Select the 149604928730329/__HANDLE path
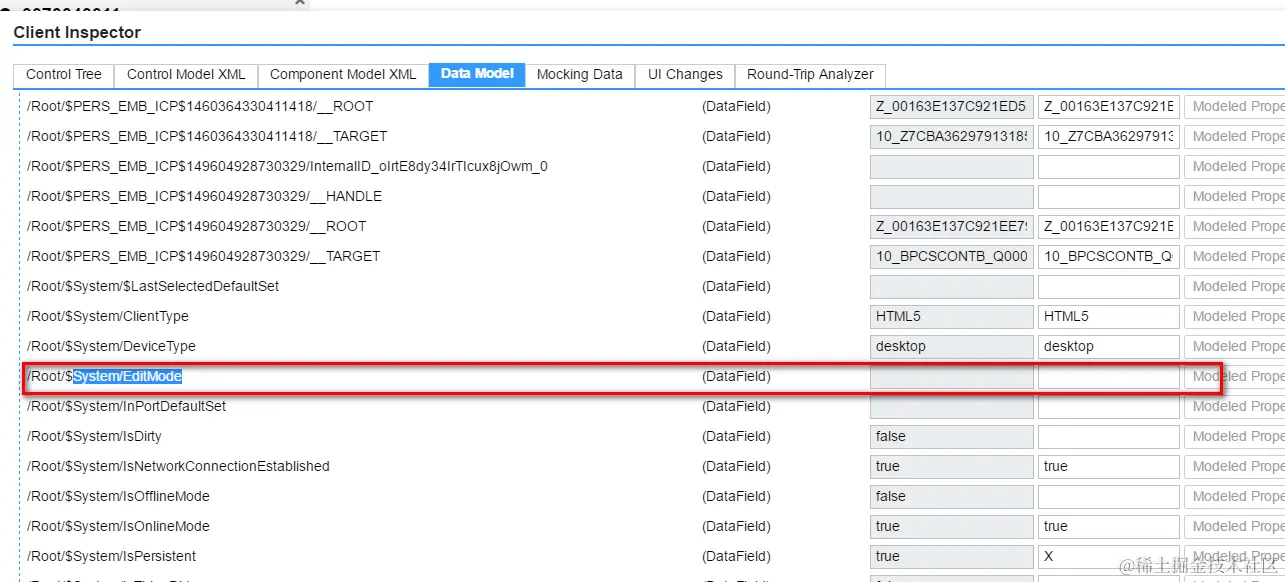The image size is (1285, 582). (x=204, y=196)
